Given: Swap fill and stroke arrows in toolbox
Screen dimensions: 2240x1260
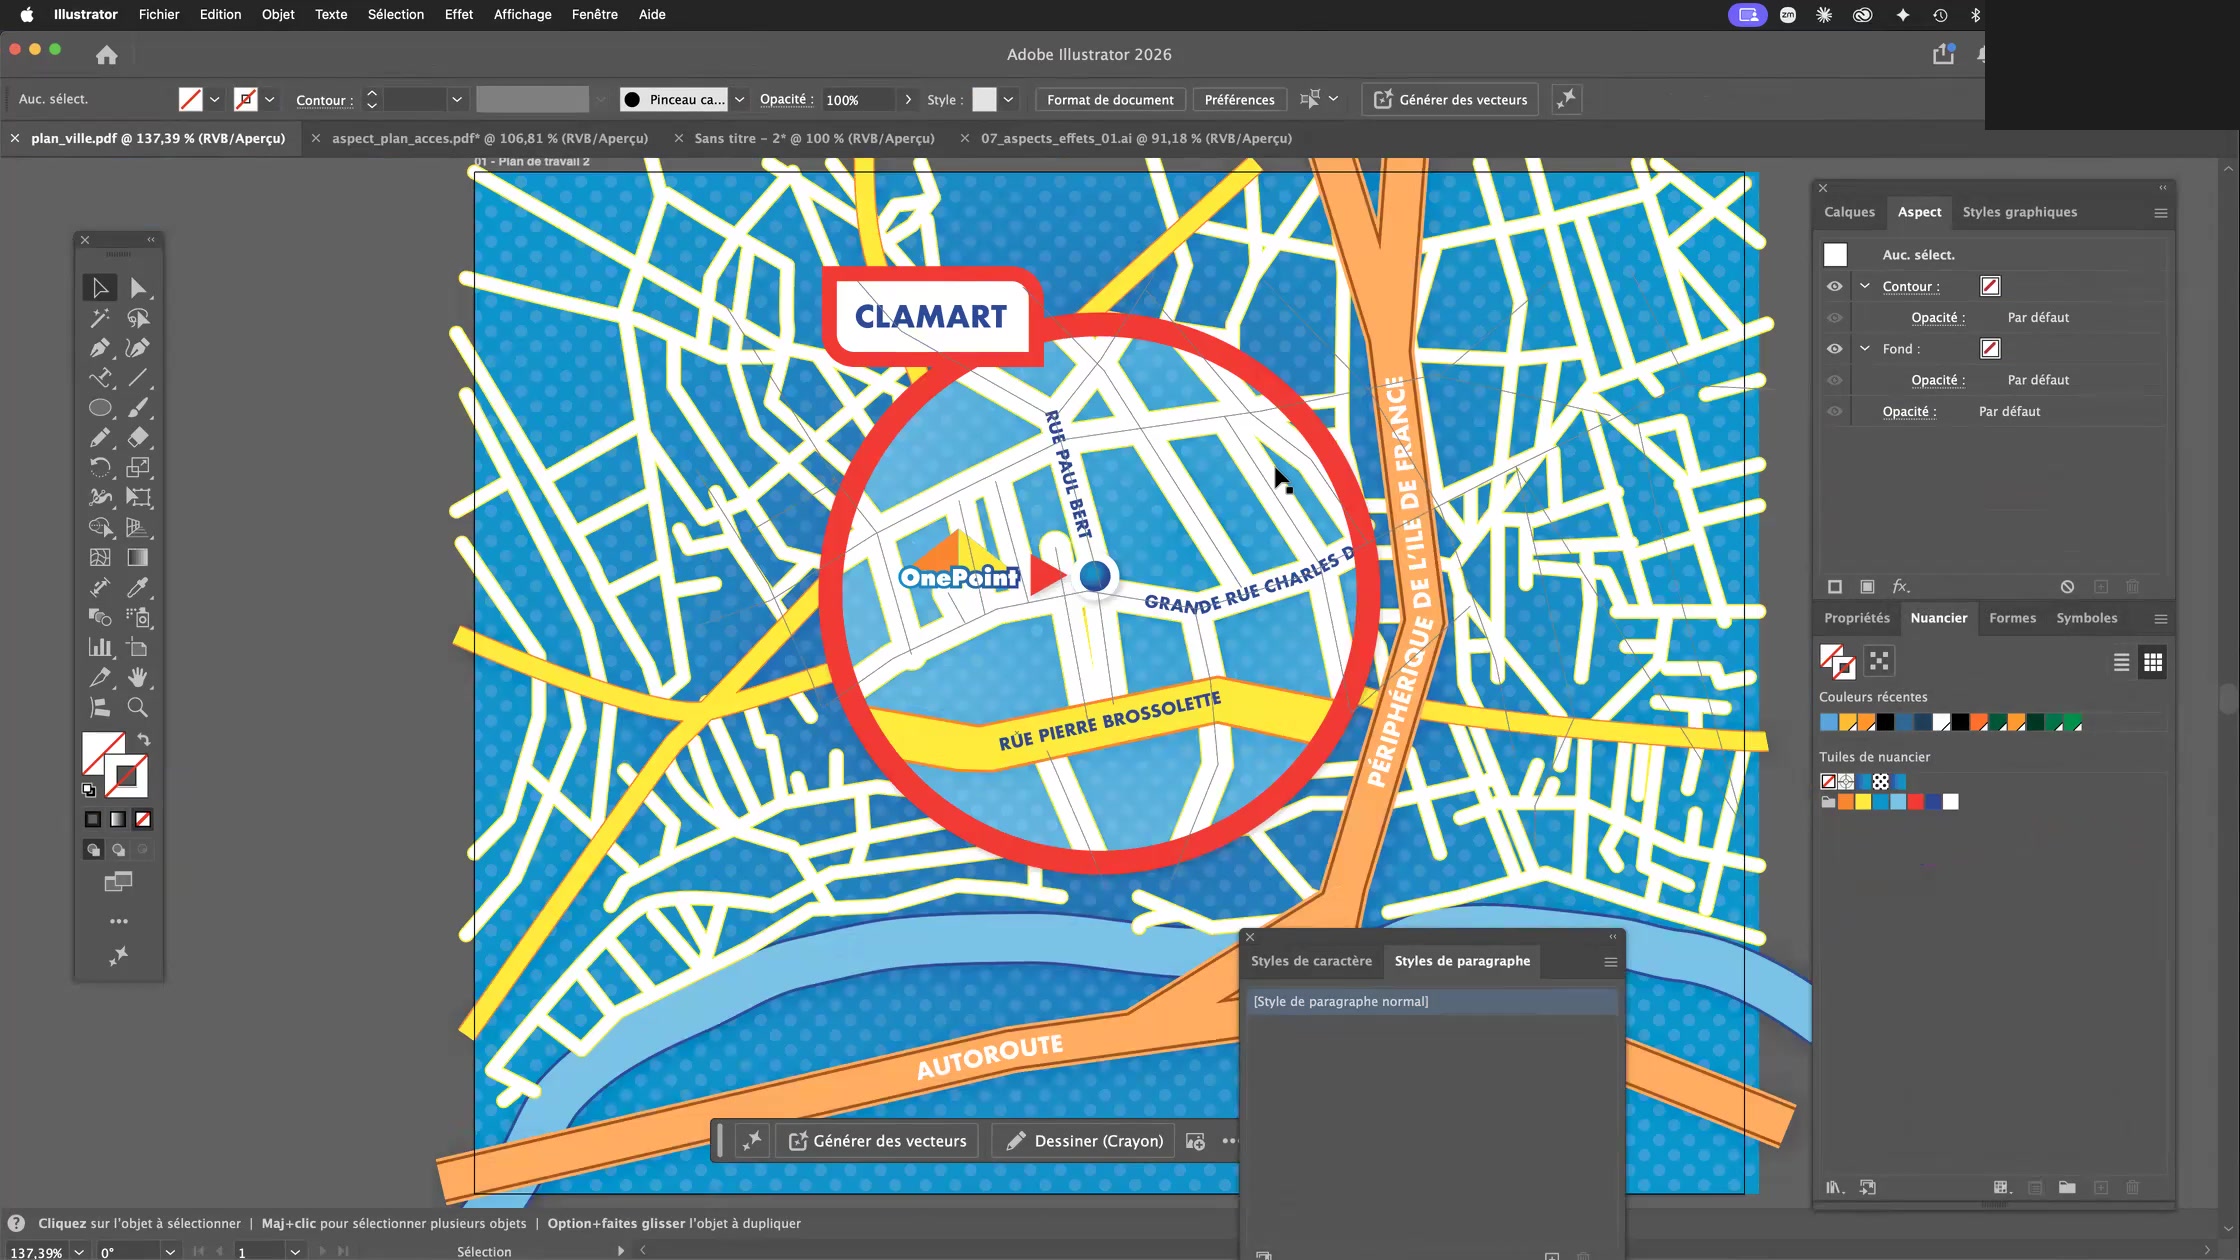Looking at the screenshot, I should click(144, 740).
